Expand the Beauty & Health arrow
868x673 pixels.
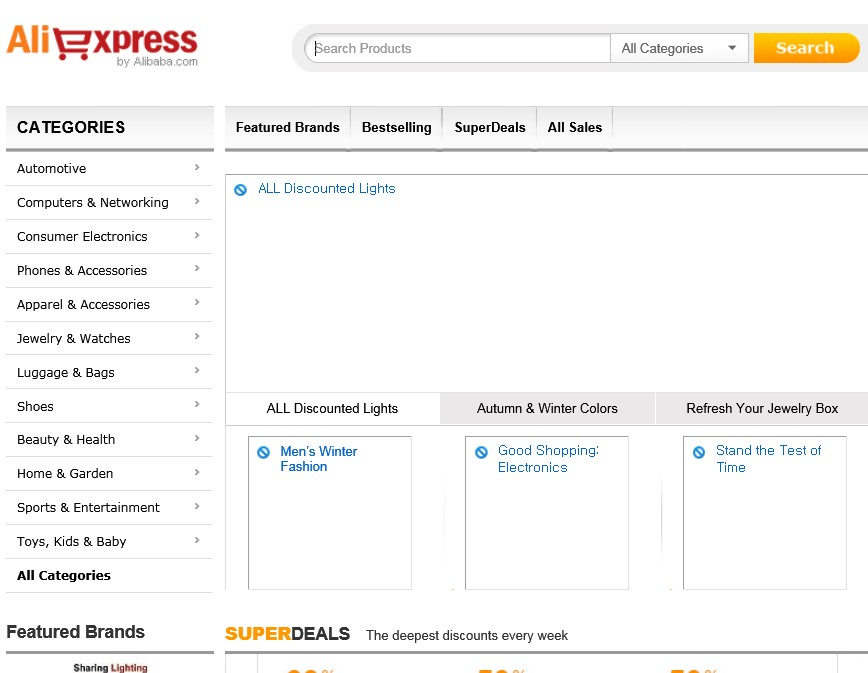click(x=197, y=438)
